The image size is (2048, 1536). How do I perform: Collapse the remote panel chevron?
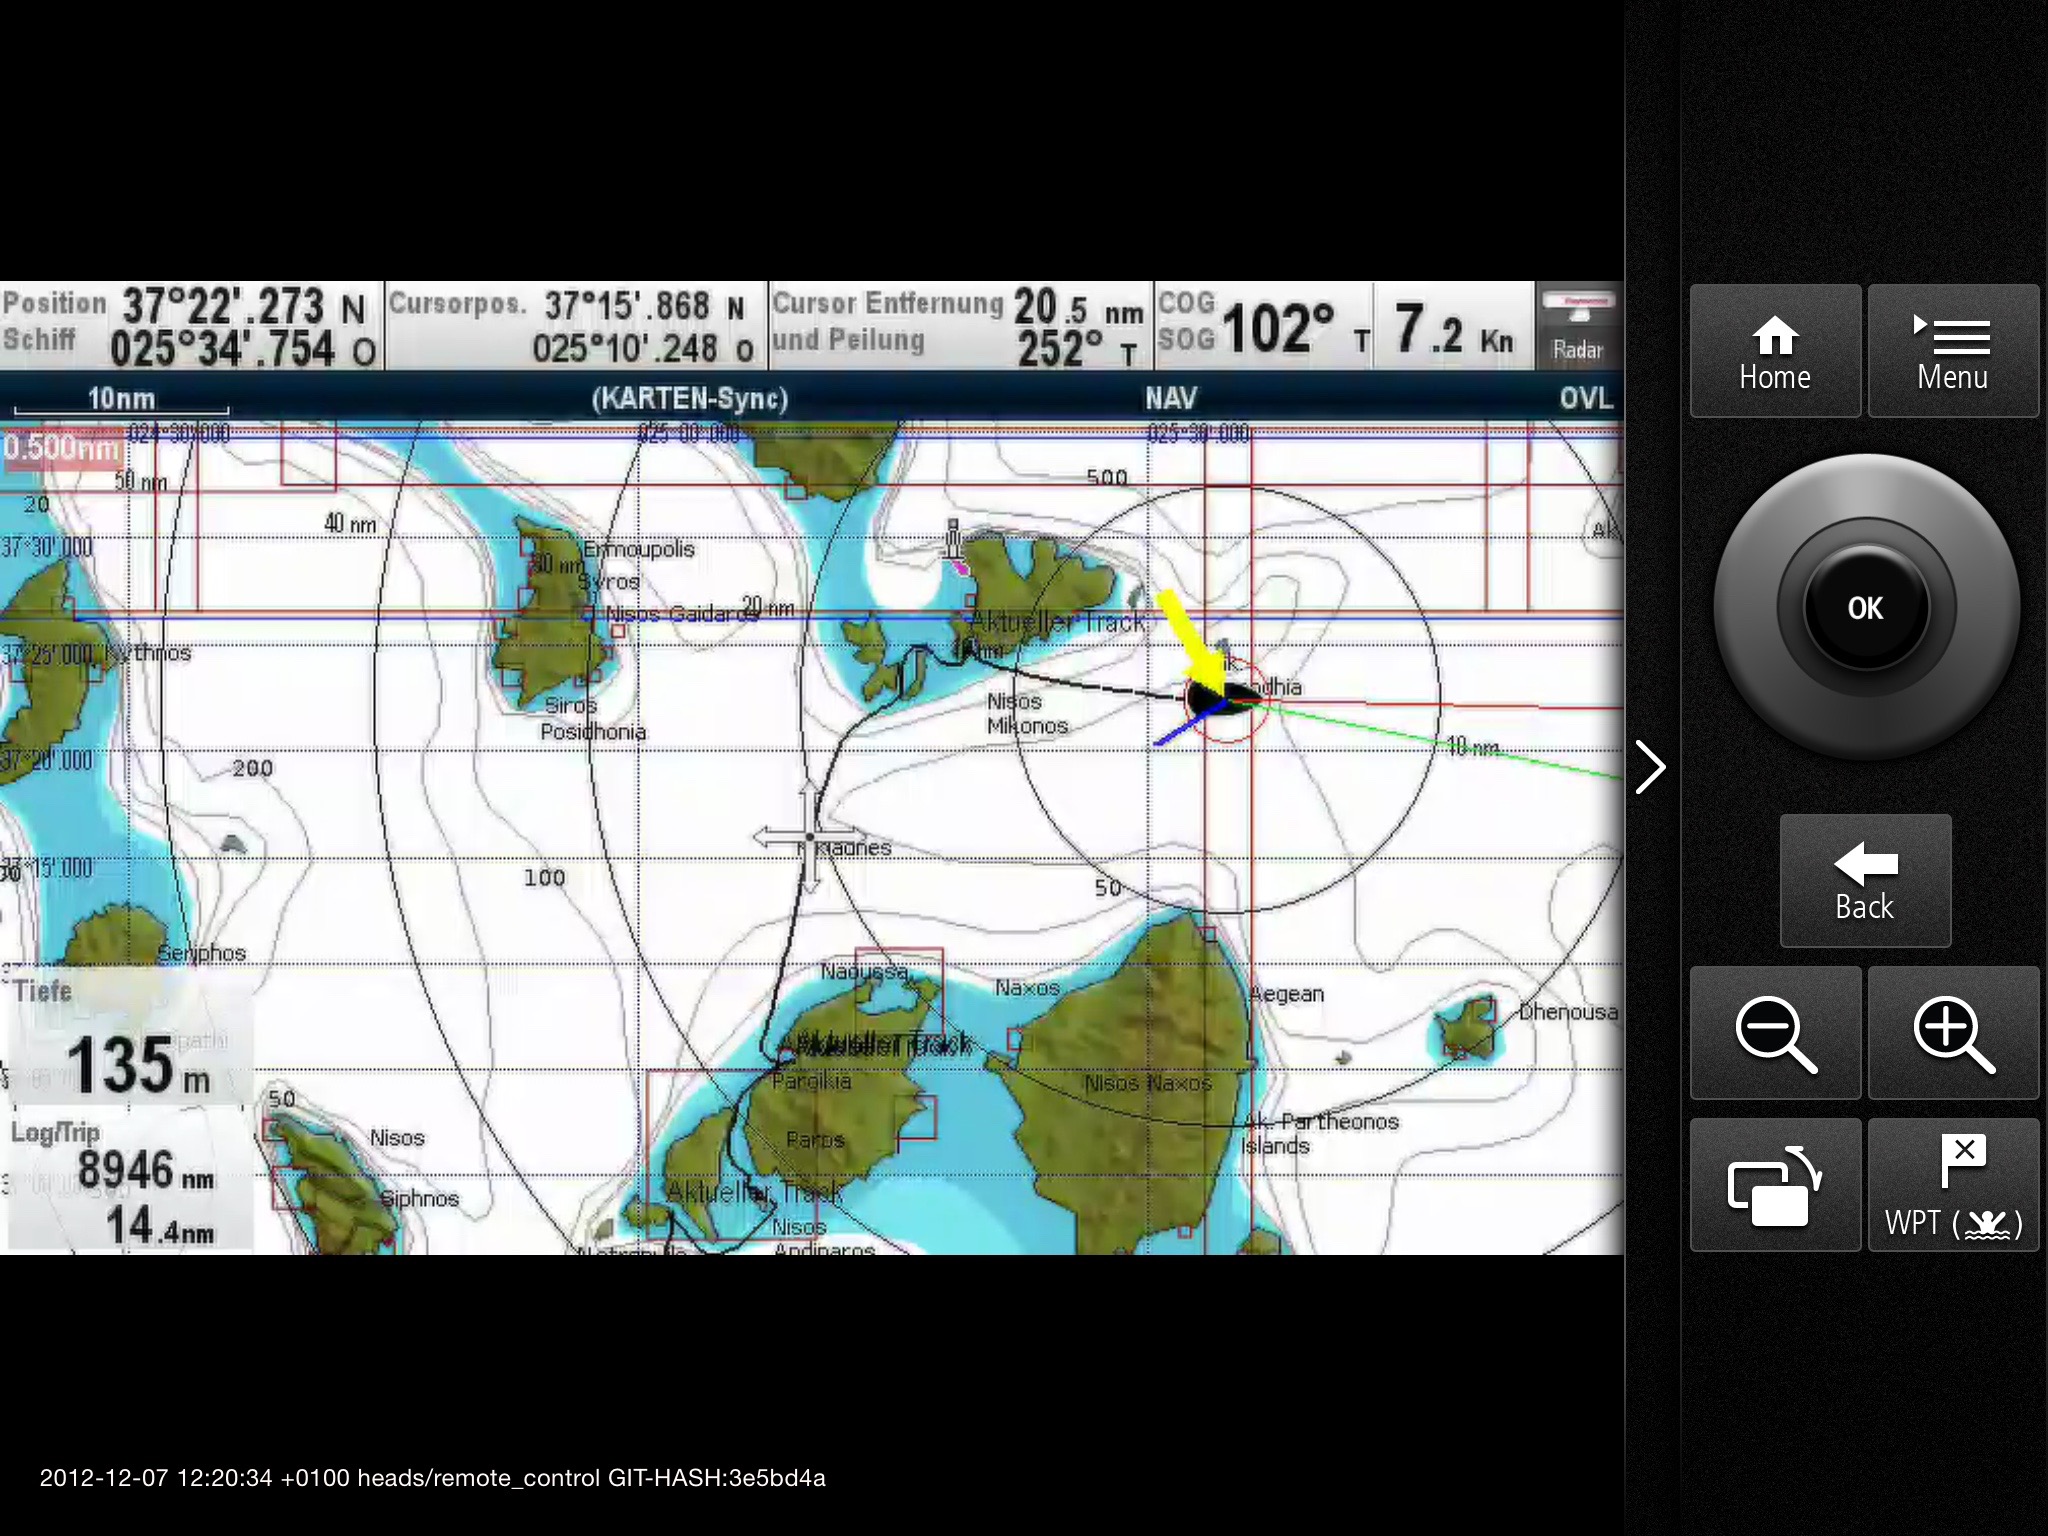(1650, 767)
